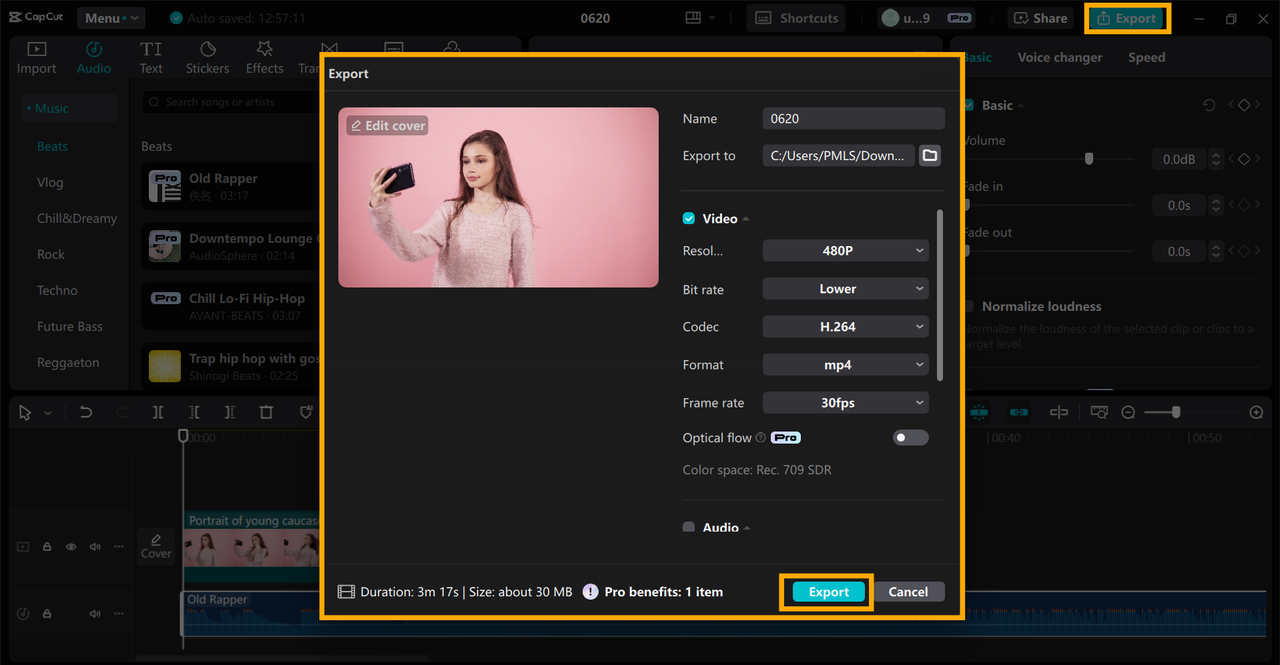This screenshot has height=665, width=1280.
Task: Switch to the Voice changer tab
Action: pyautogui.click(x=1060, y=57)
